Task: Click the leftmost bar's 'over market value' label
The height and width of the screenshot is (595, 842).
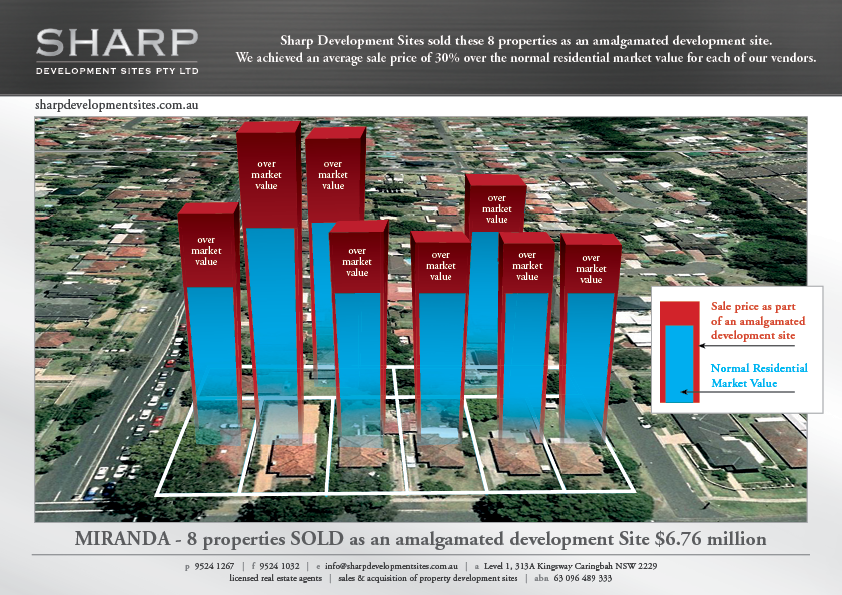Action: click(x=207, y=250)
